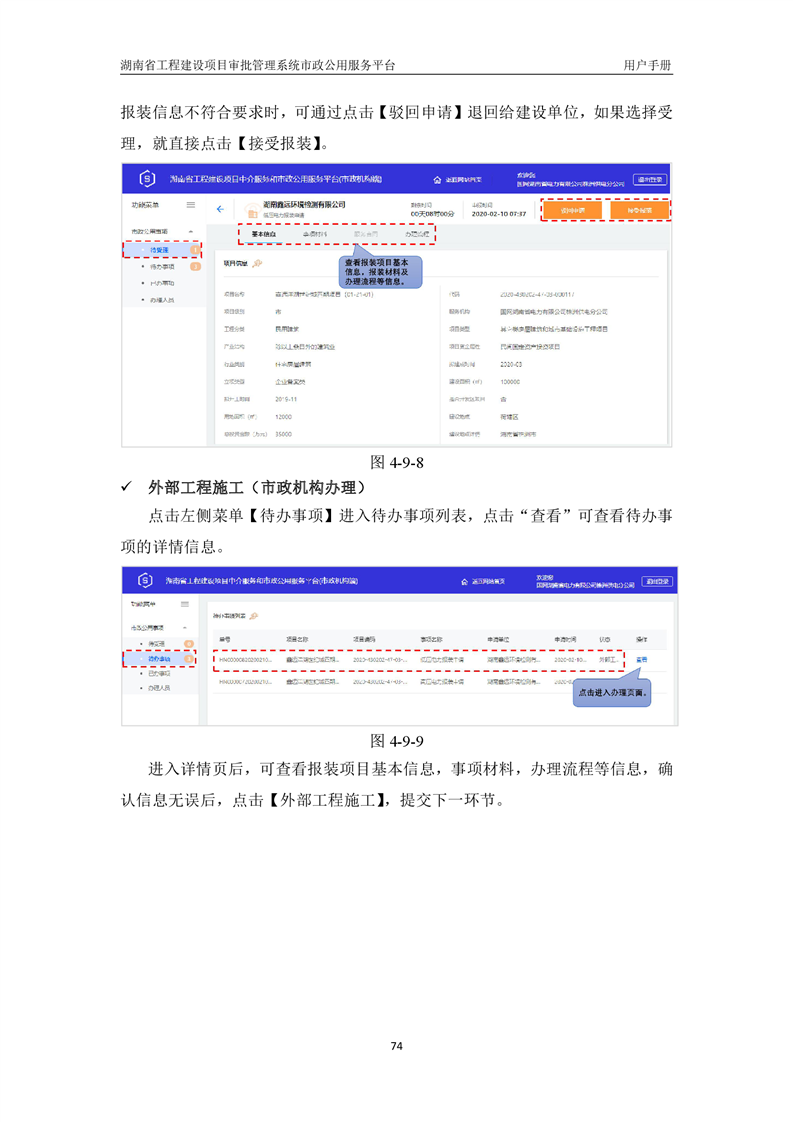Screen dimensions: 793x1122
Task: Click value '2019-11' in project info
Action: coord(286,399)
